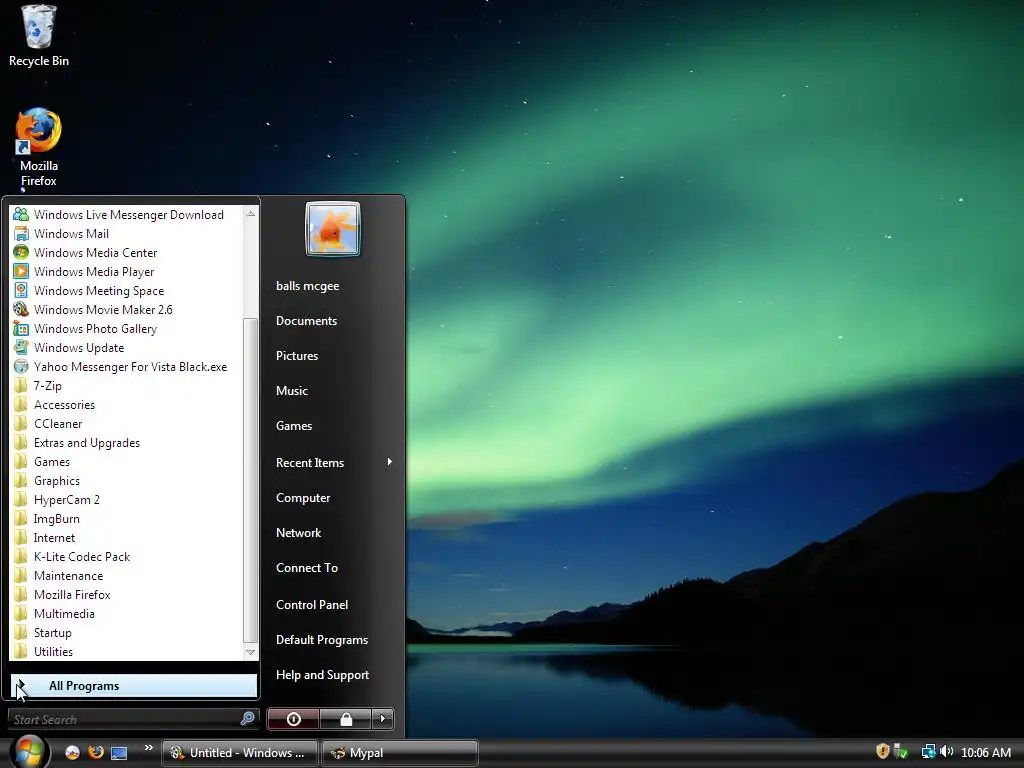Click the Safely Remove Hardware tray icon
The image size is (1024, 768).
point(901,751)
